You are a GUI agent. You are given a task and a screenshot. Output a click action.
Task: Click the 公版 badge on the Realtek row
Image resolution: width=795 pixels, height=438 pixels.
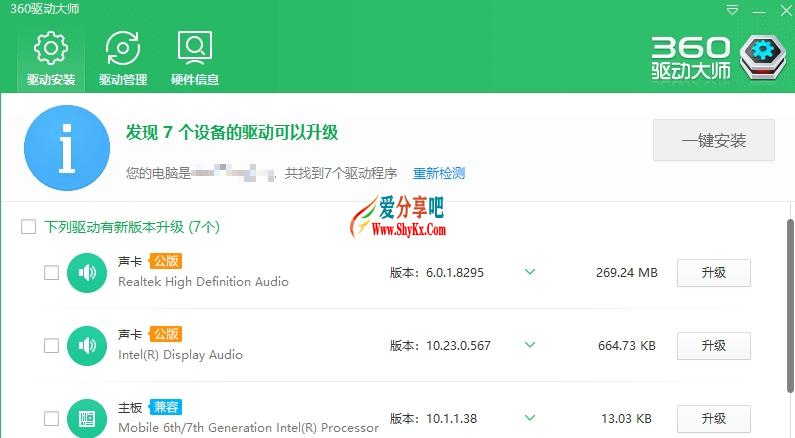click(166, 261)
